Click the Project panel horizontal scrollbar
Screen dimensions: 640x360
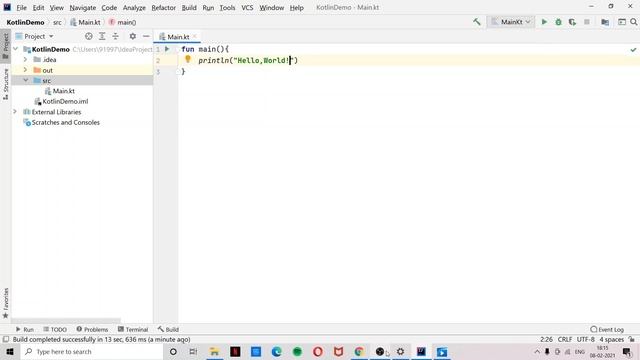click(x=66, y=321)
